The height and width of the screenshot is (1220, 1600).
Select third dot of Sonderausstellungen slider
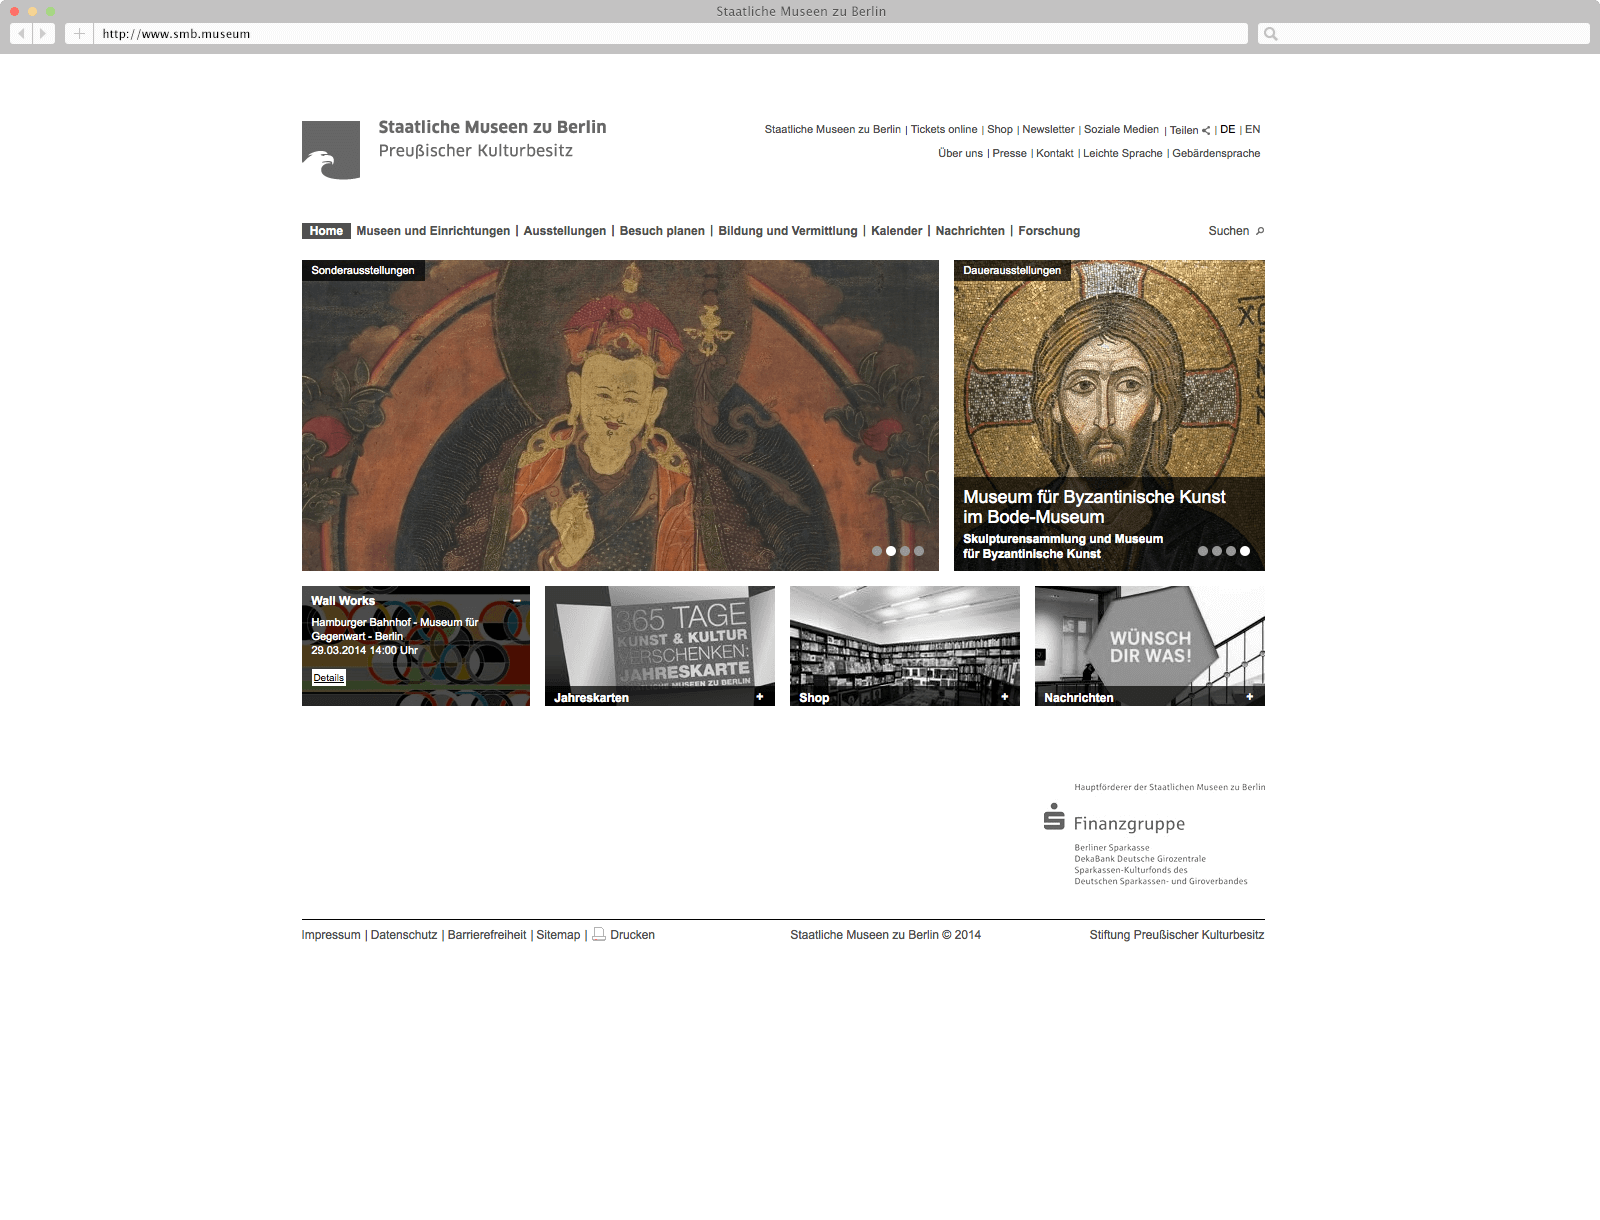coord(905,551)
